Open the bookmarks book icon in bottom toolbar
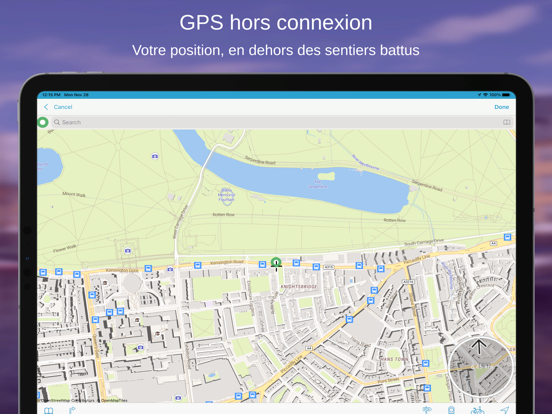The image size is (552, 414). pyautogui.click(x=49, y=410)
